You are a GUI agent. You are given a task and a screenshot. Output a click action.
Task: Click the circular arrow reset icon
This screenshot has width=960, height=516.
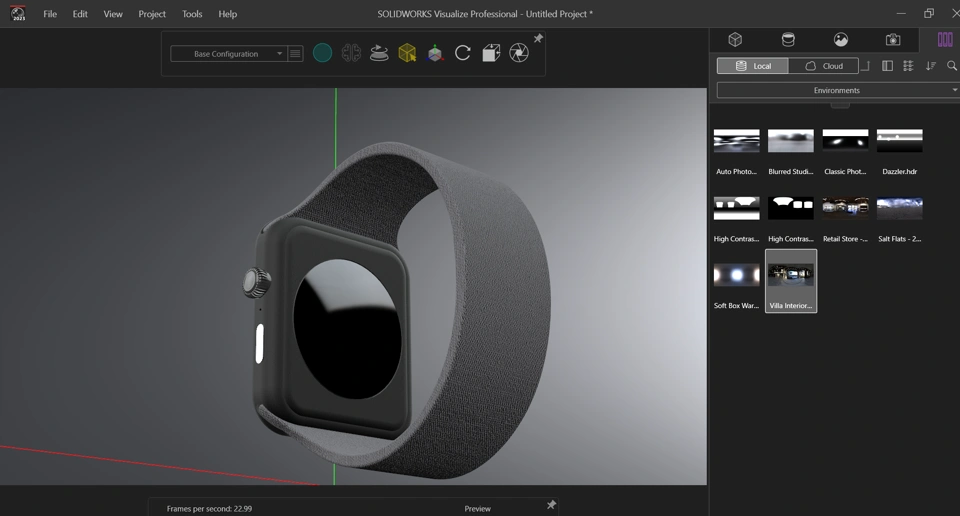pos(463,54)
